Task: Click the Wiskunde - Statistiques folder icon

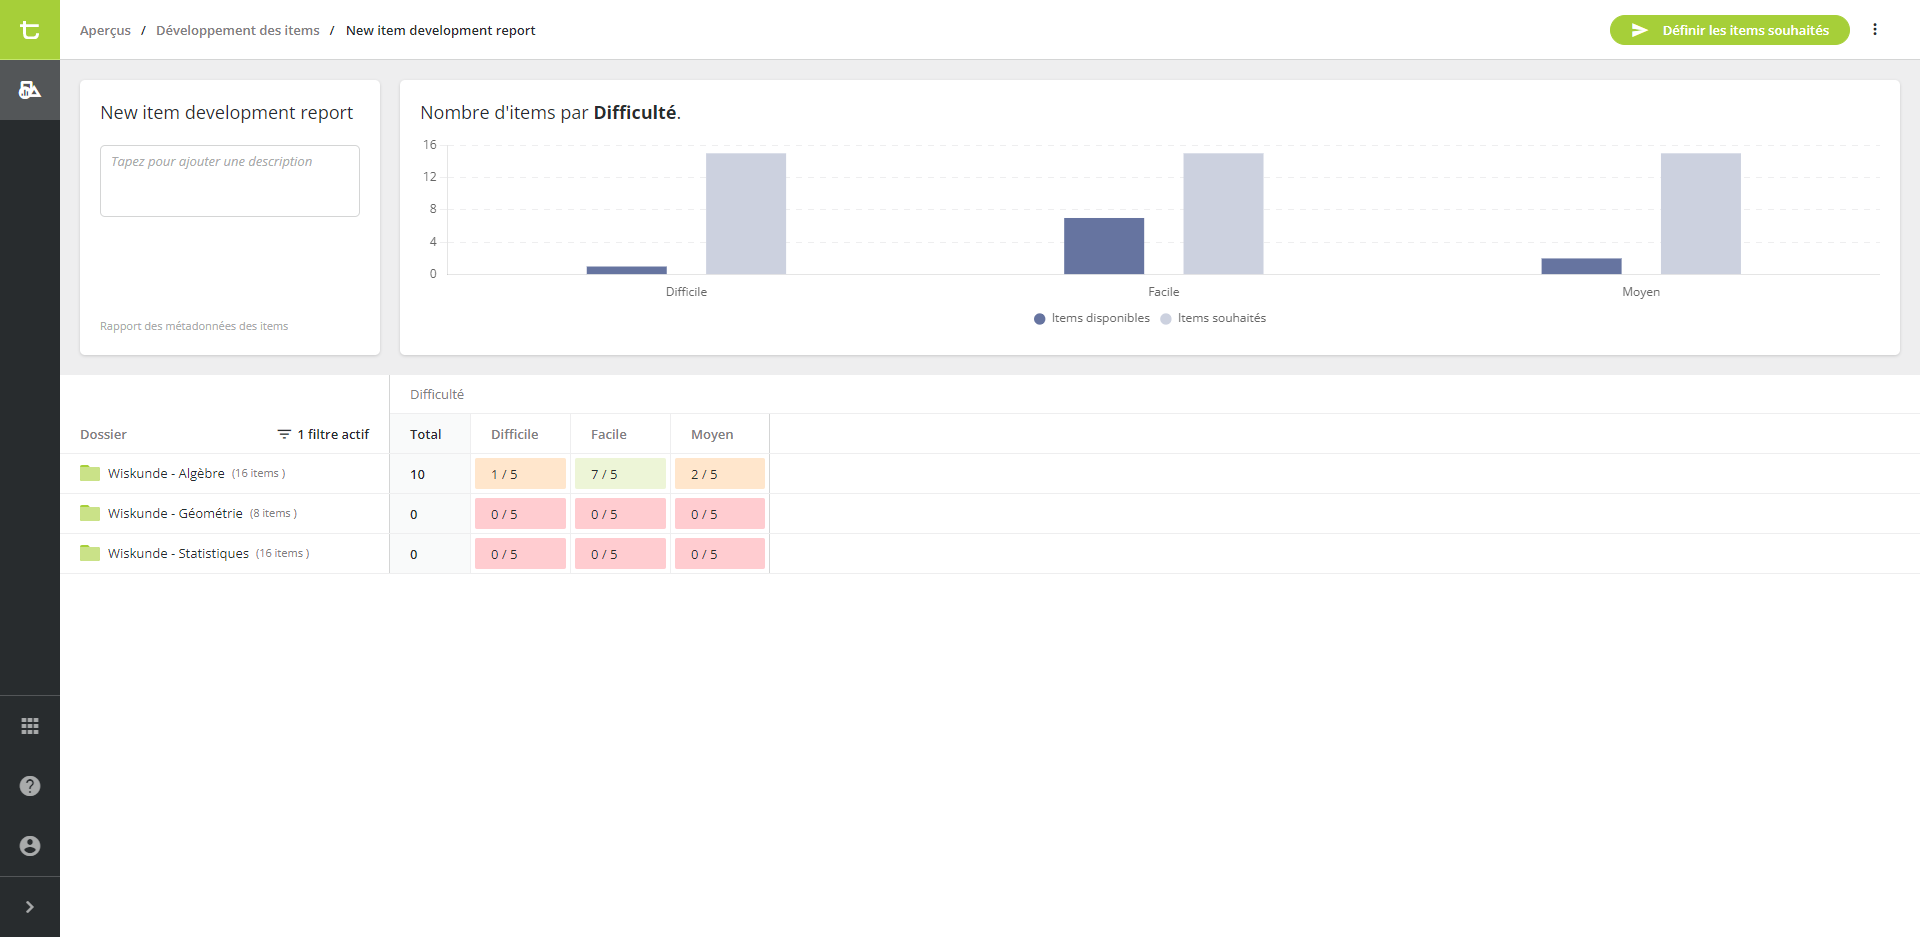Action: coord(90,554)
